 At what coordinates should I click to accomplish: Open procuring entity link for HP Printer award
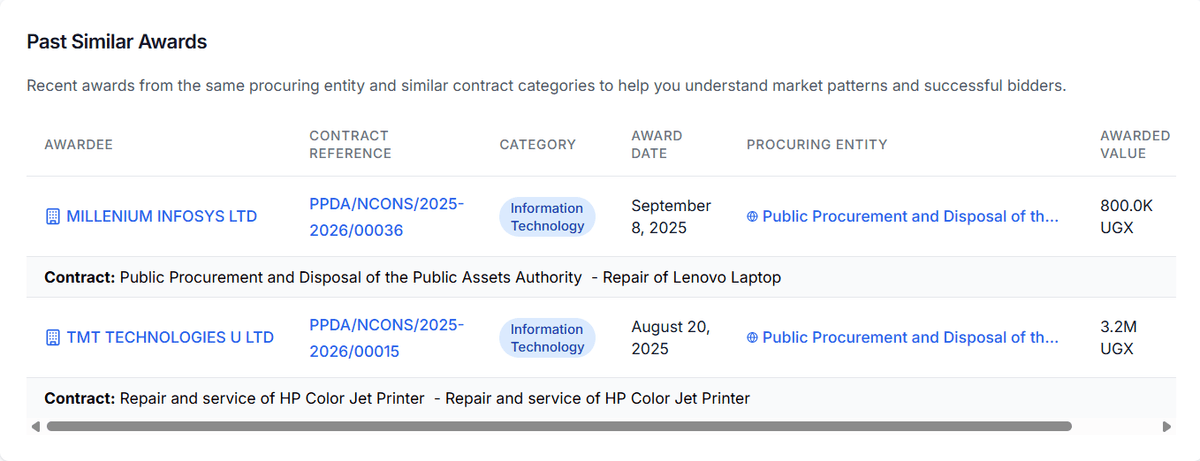(x=909, y=338)
